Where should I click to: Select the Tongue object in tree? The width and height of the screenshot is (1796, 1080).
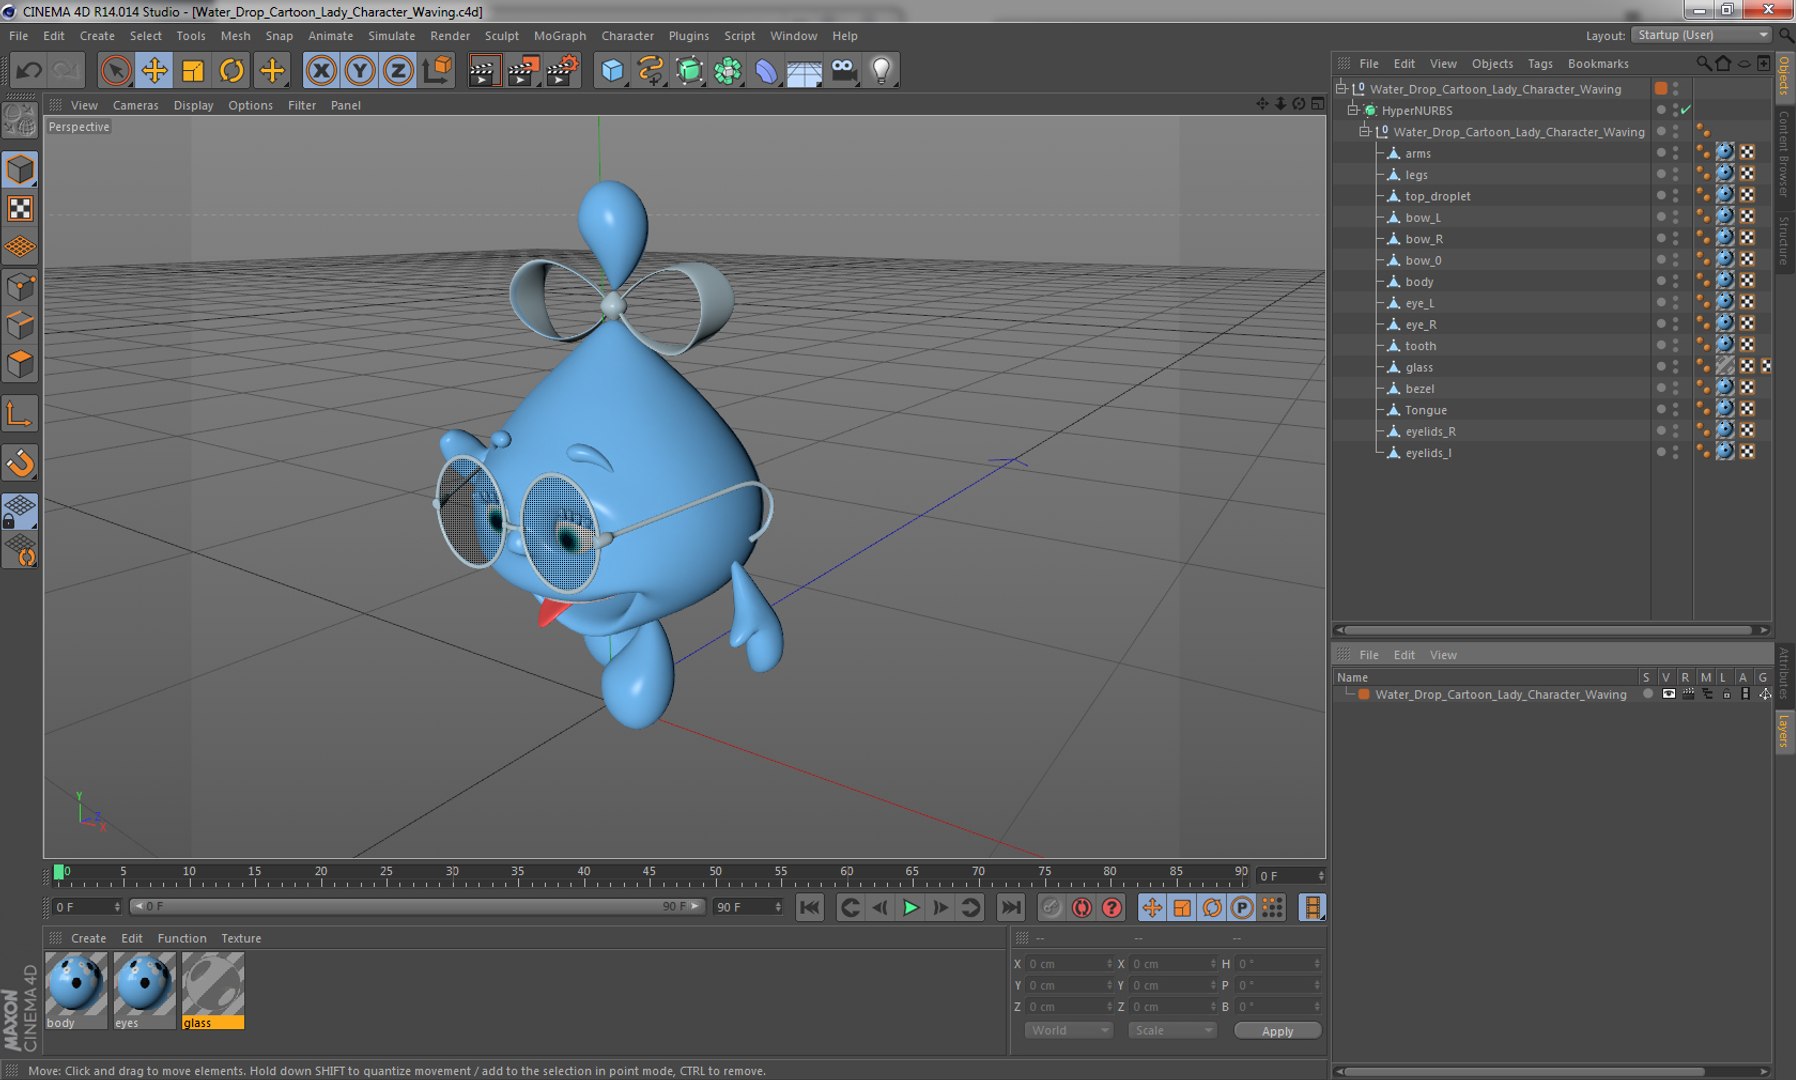[x=1425, y=410]
